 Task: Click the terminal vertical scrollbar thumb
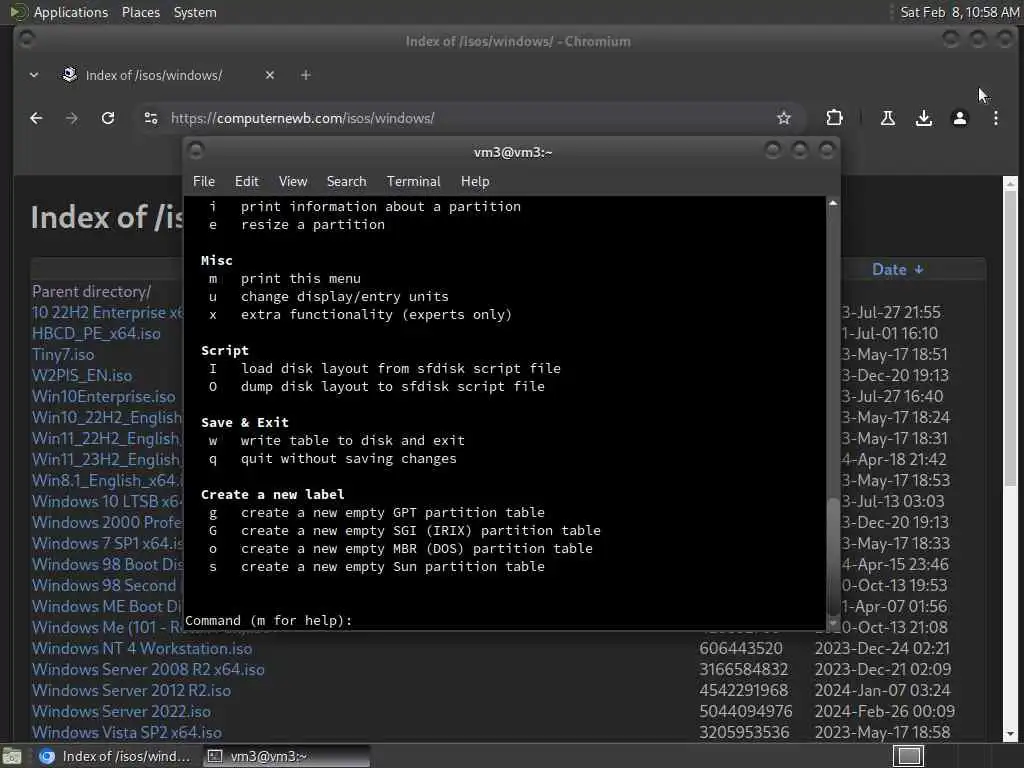pos(833,555)
